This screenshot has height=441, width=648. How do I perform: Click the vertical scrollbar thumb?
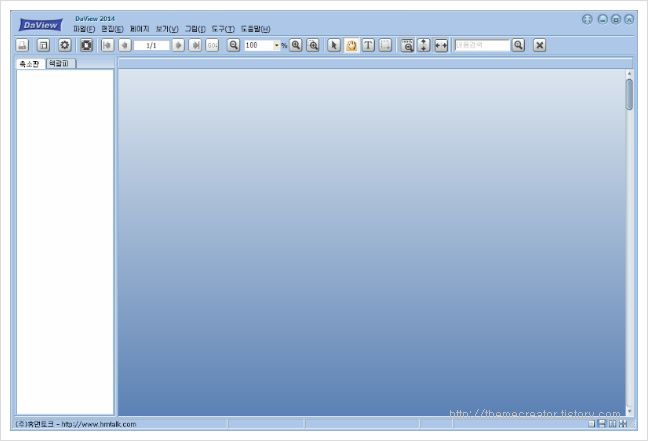(x=629, y=95)
